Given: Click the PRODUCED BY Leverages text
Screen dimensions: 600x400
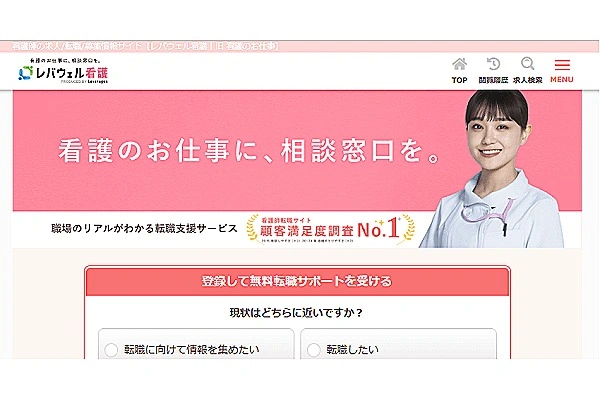Looking at the screenshot, I should (84, 82).
